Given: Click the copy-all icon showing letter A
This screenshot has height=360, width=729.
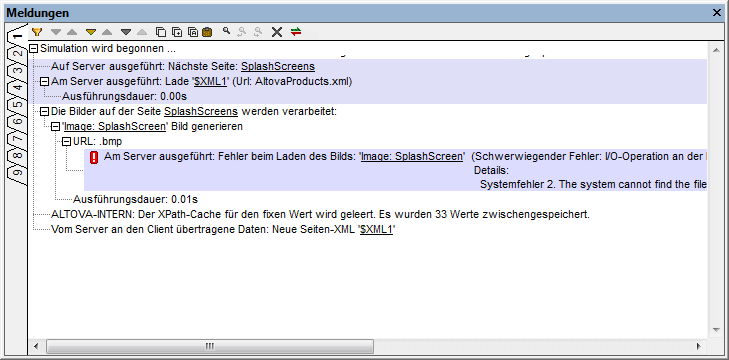Looking at the screenshot, I should (x=192, y=32).
